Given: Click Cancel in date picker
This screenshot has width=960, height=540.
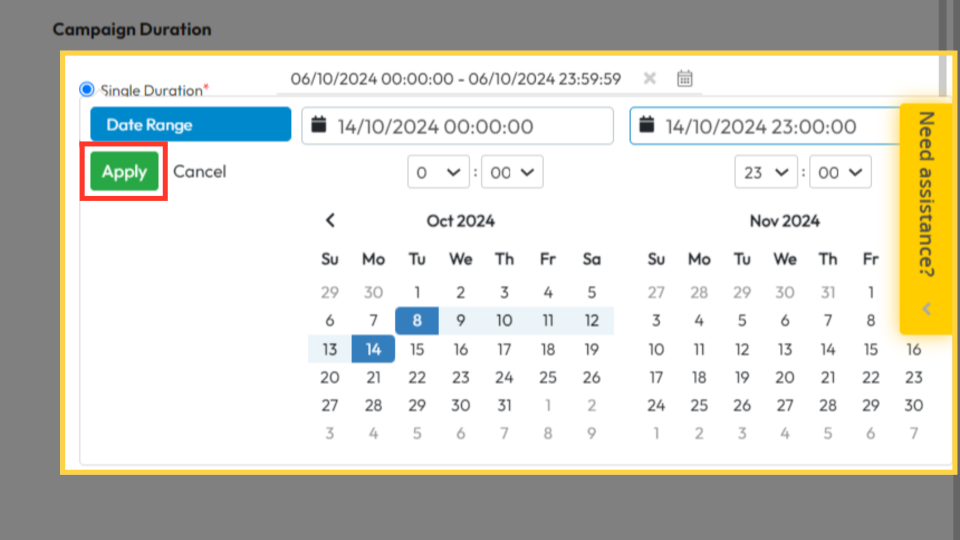Looking at the screenshot, I should point(200,171).
